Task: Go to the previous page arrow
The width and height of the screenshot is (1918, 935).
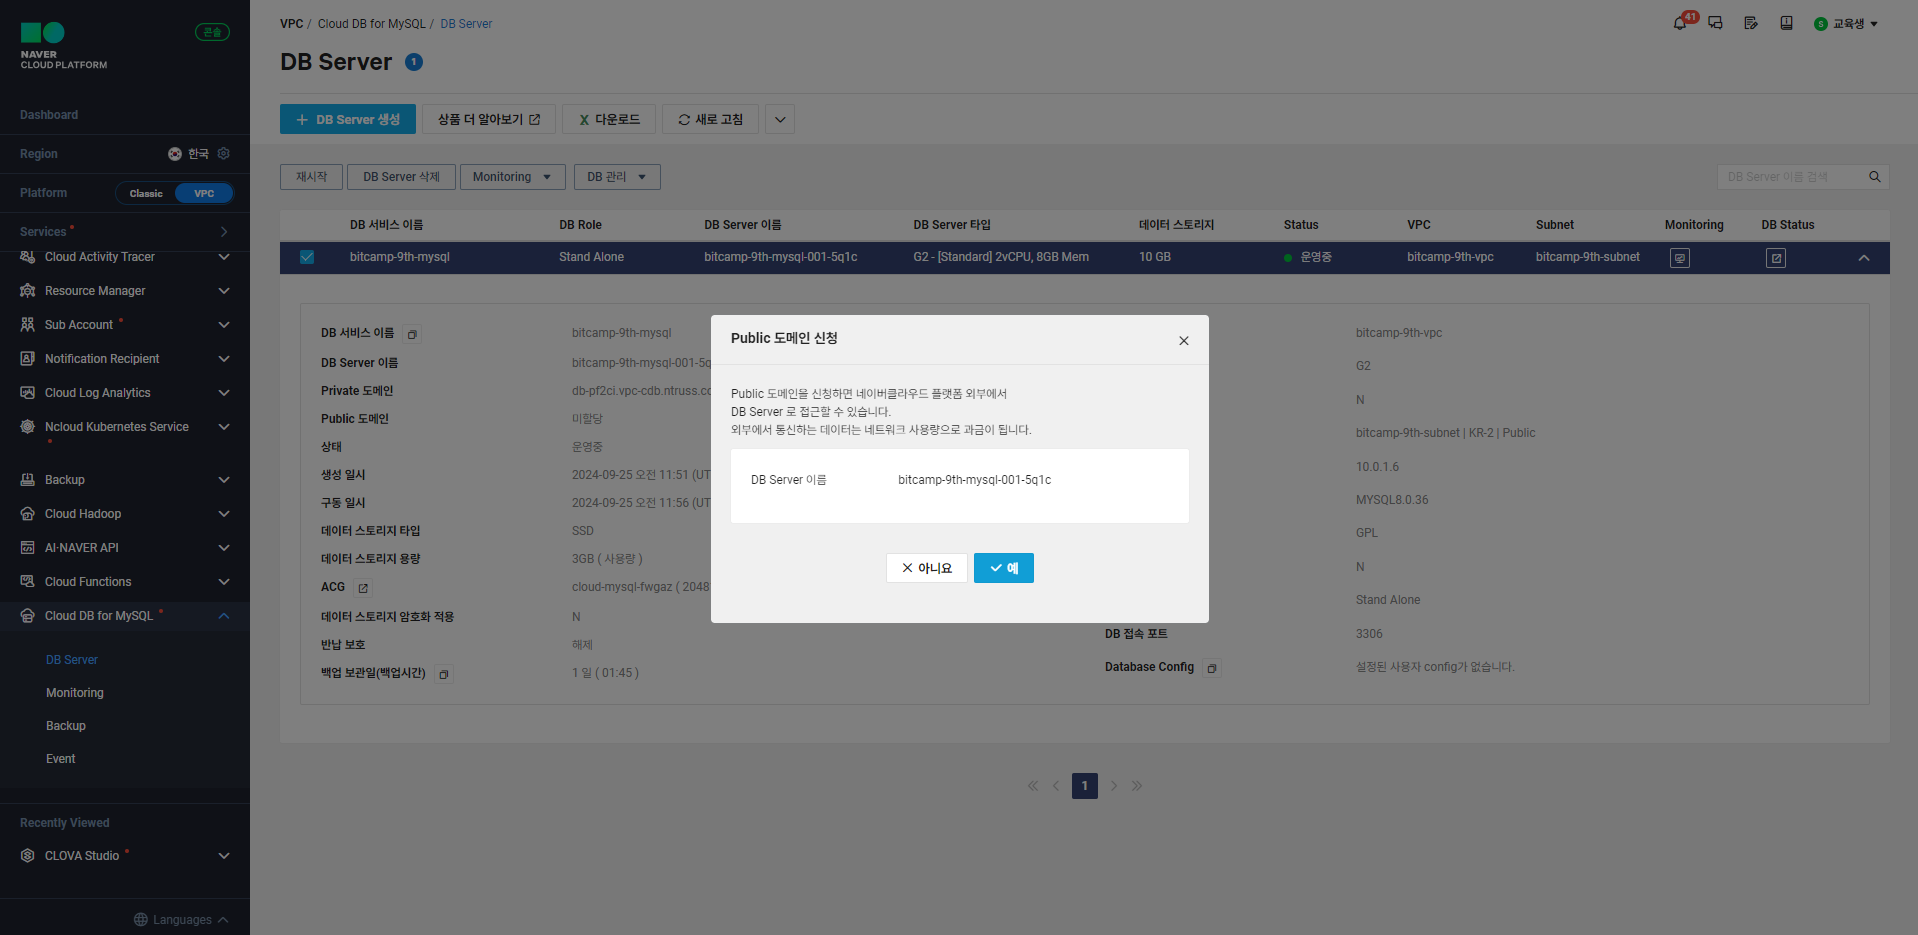Action: [1056, 786]
